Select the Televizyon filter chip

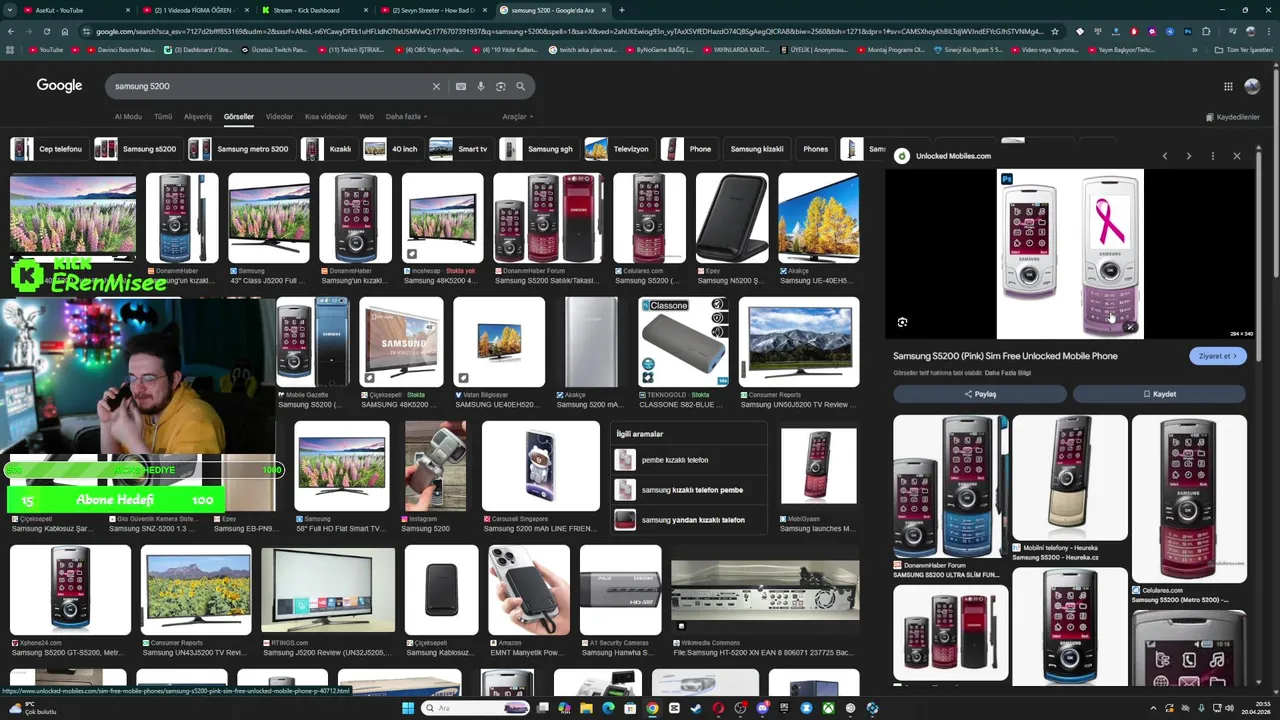click(x=619, y=149)
